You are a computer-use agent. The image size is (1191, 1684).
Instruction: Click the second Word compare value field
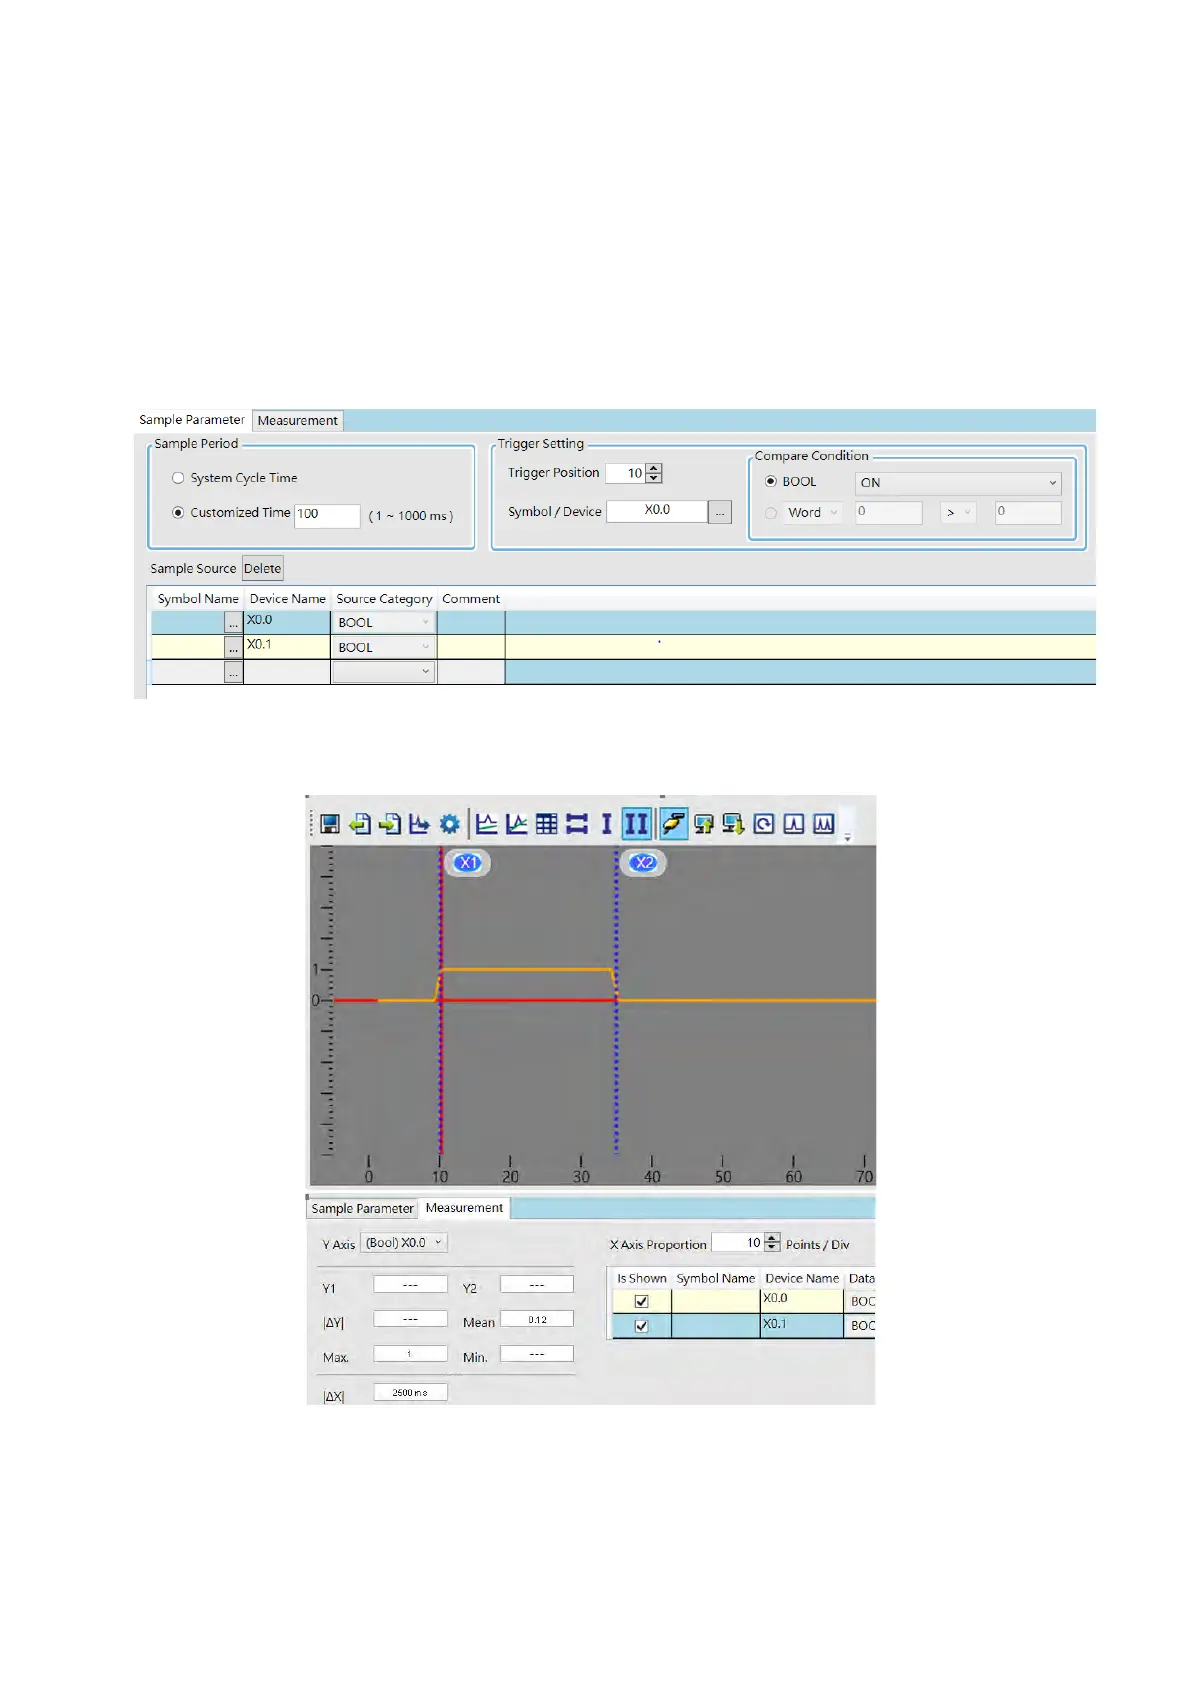[x=1027, y=513]
